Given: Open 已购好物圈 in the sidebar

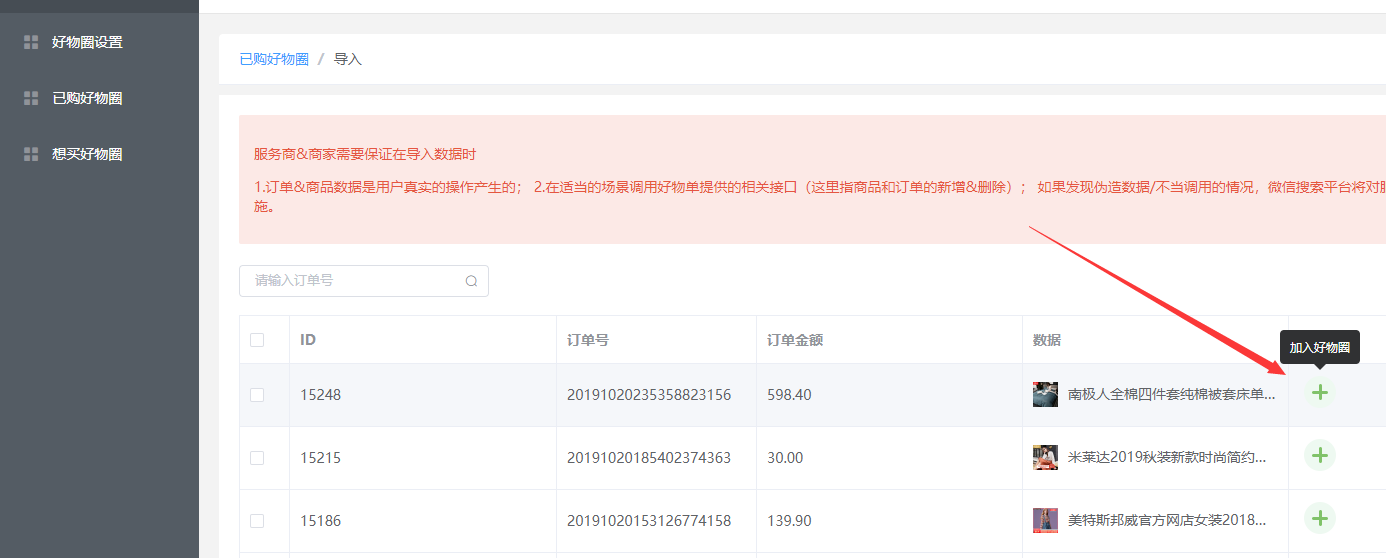Looking at the screenshot, I should tap(87, 98).
